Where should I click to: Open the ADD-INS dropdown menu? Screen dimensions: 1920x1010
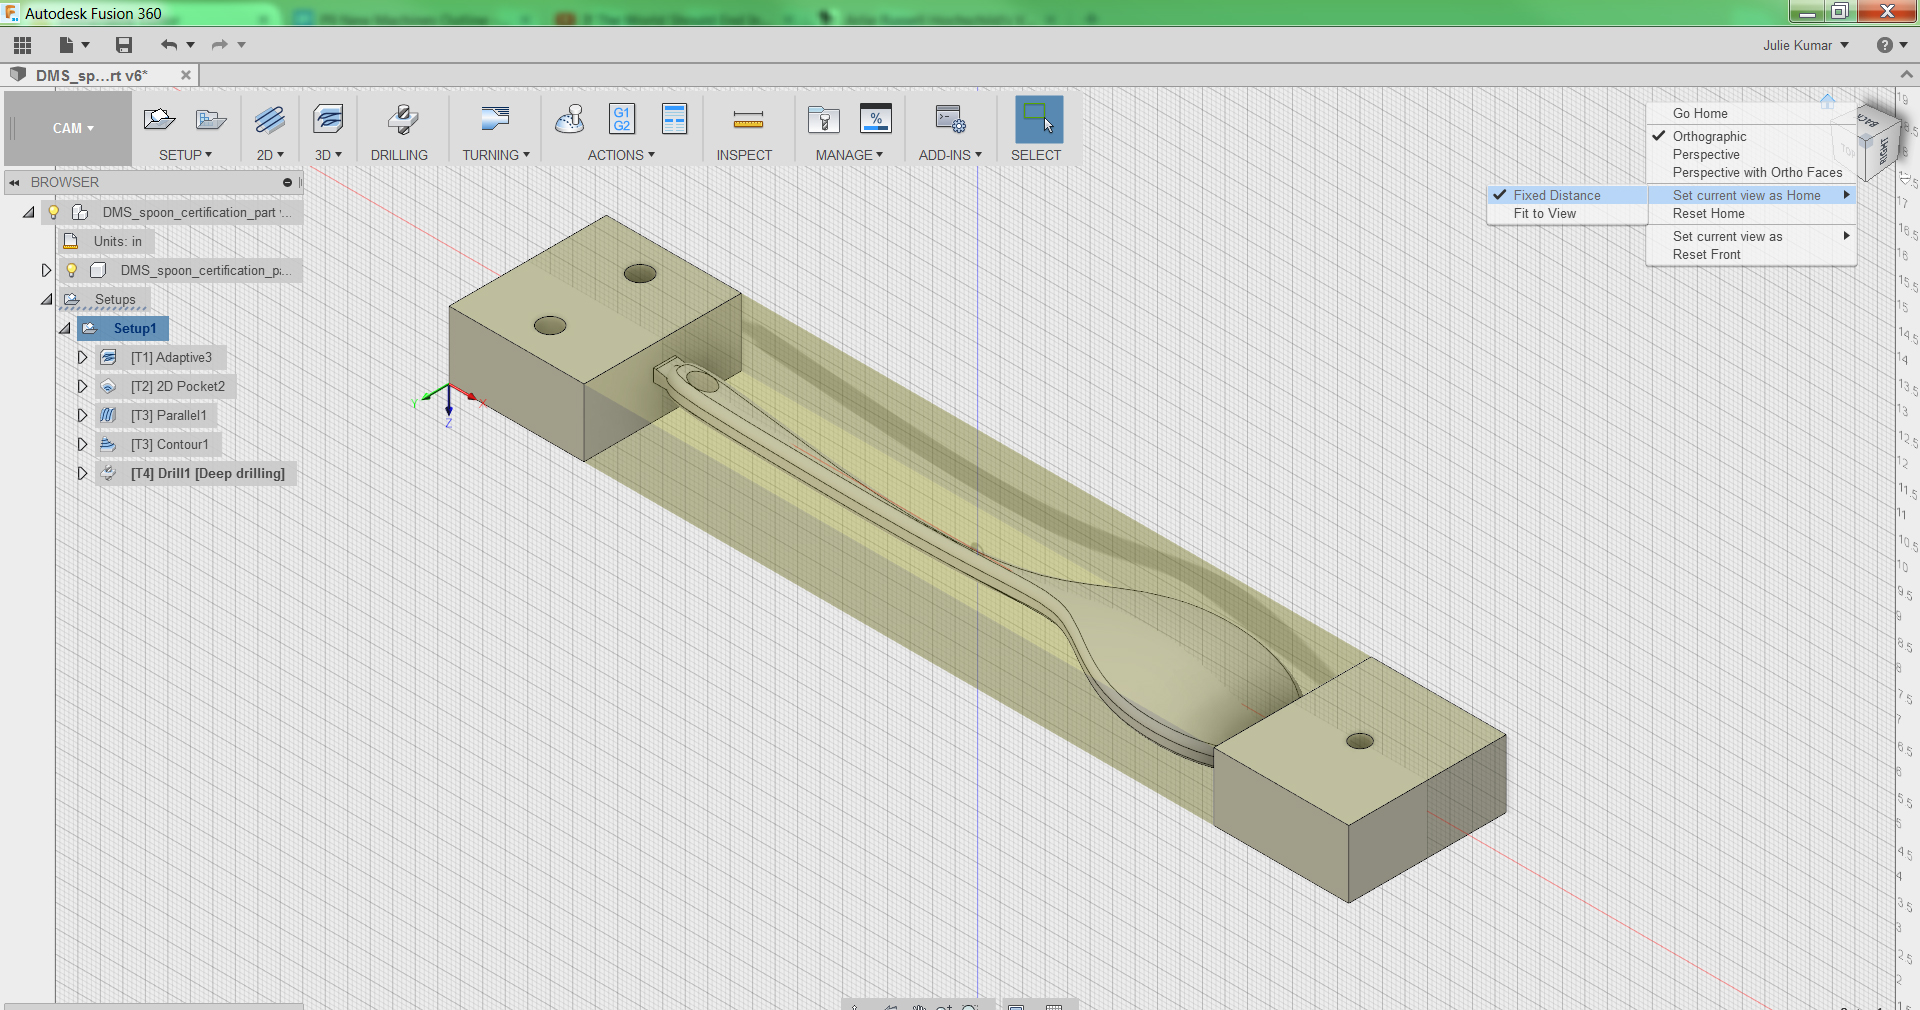pos(950,155)
